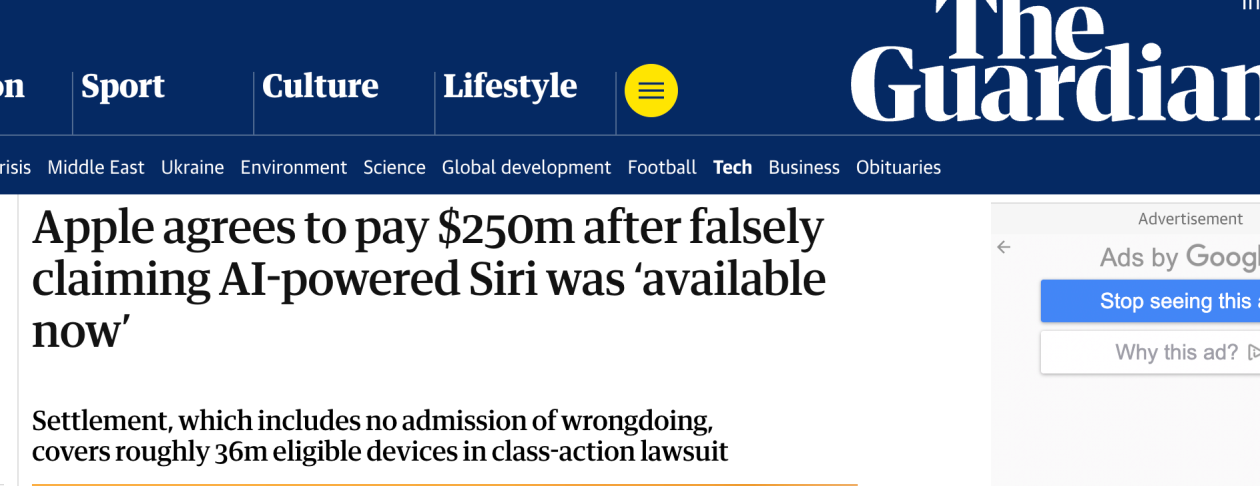Open the Football subsection
This screenshot has height=486, width=1260.
point(662,167)
